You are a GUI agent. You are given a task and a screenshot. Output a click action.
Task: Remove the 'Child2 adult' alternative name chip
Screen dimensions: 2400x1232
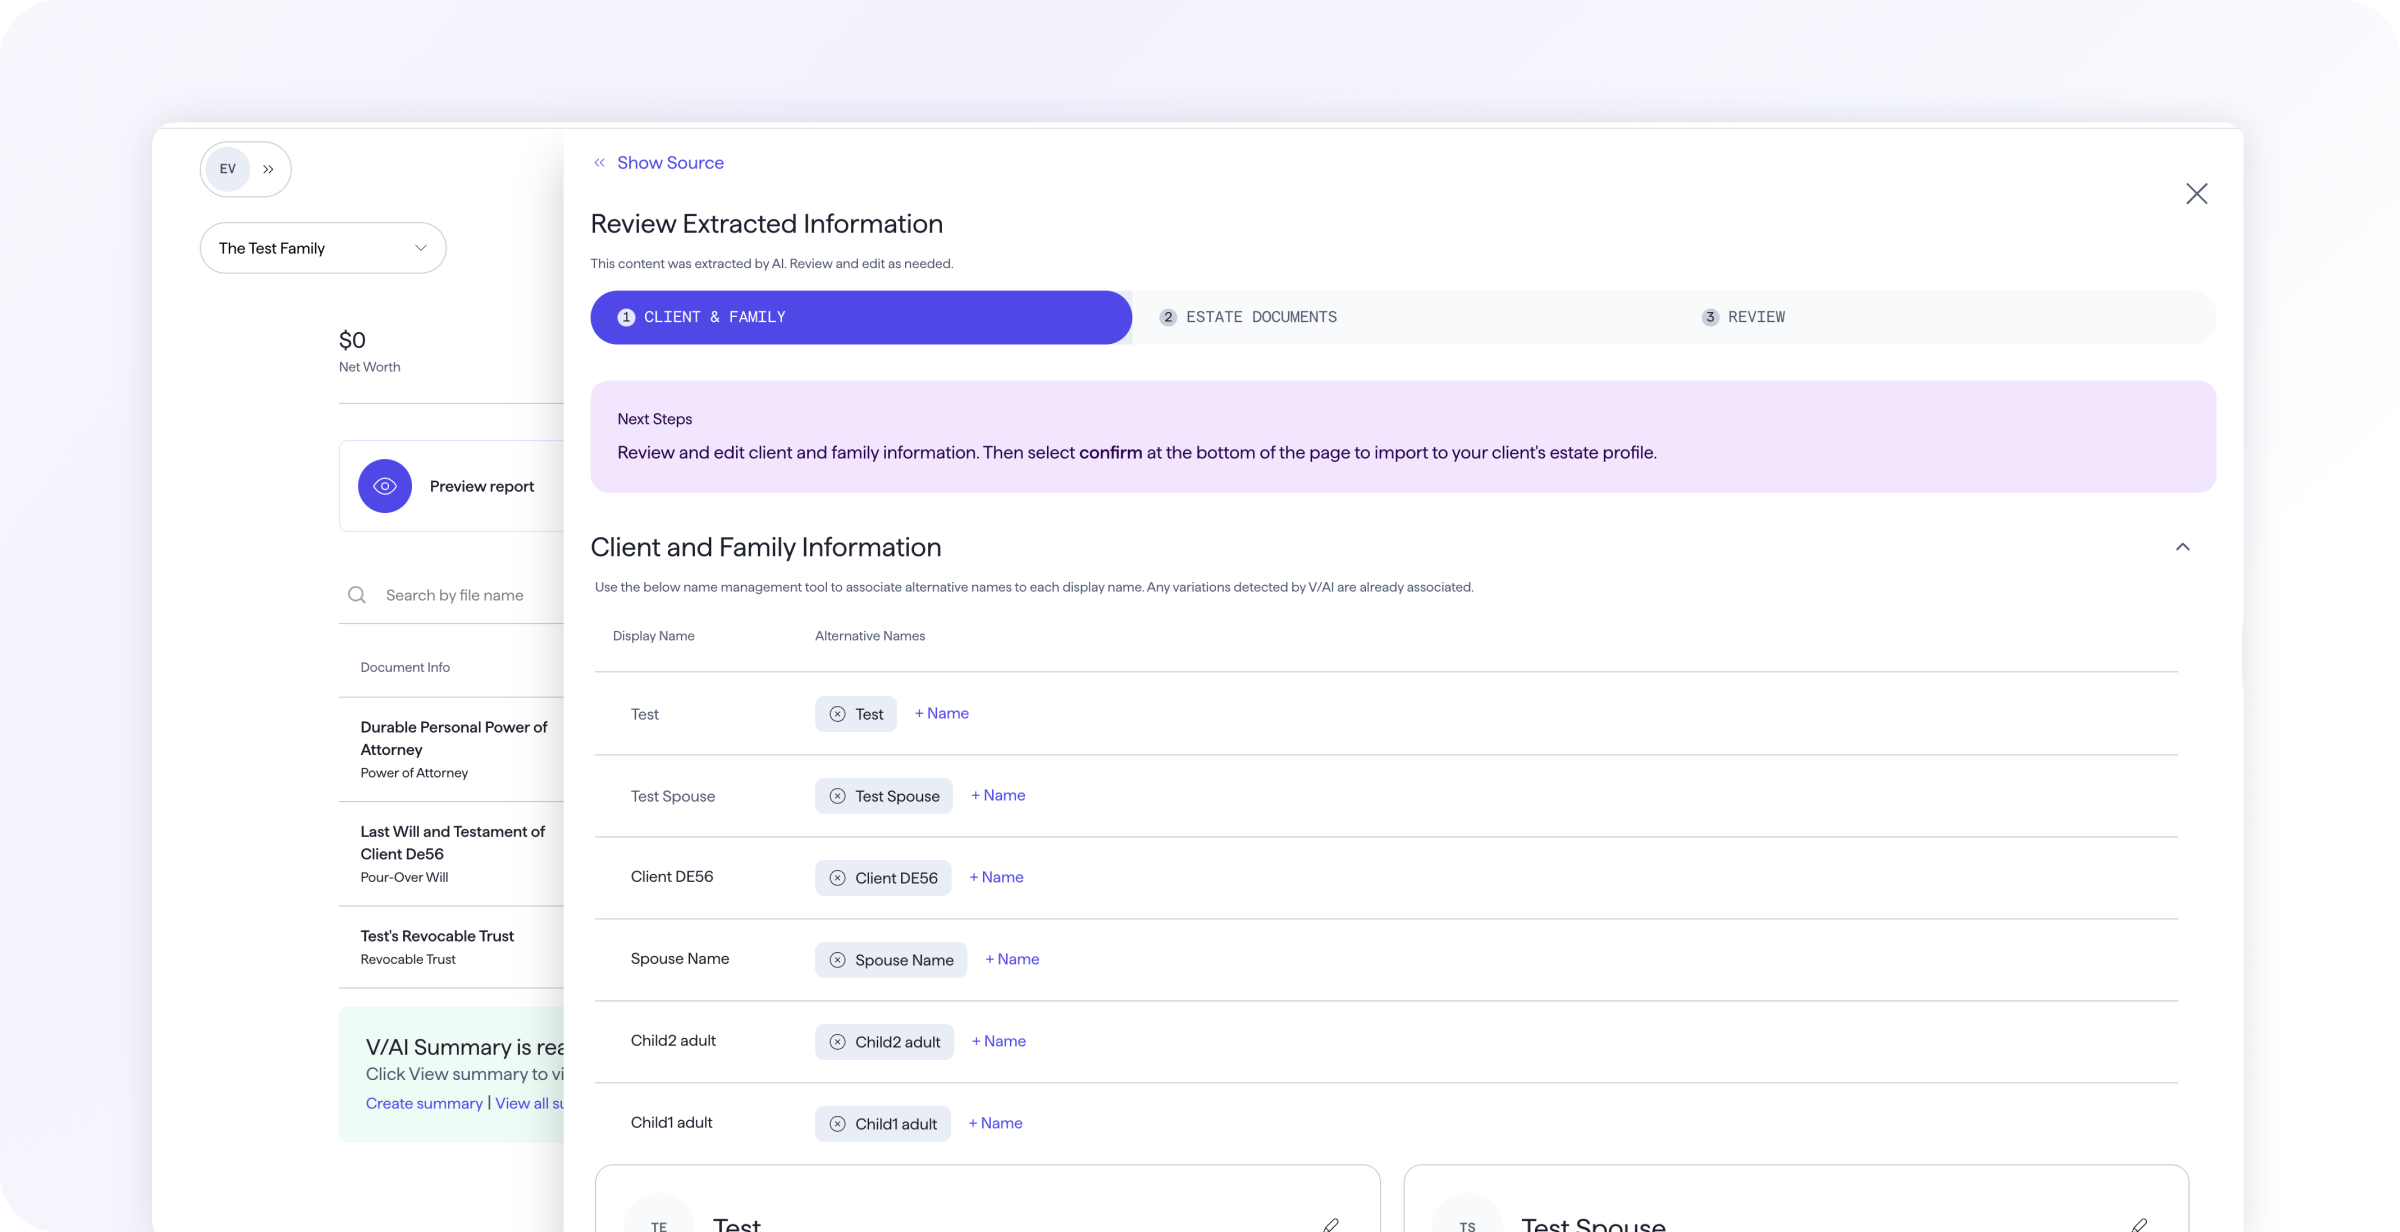click(837, 1042)
